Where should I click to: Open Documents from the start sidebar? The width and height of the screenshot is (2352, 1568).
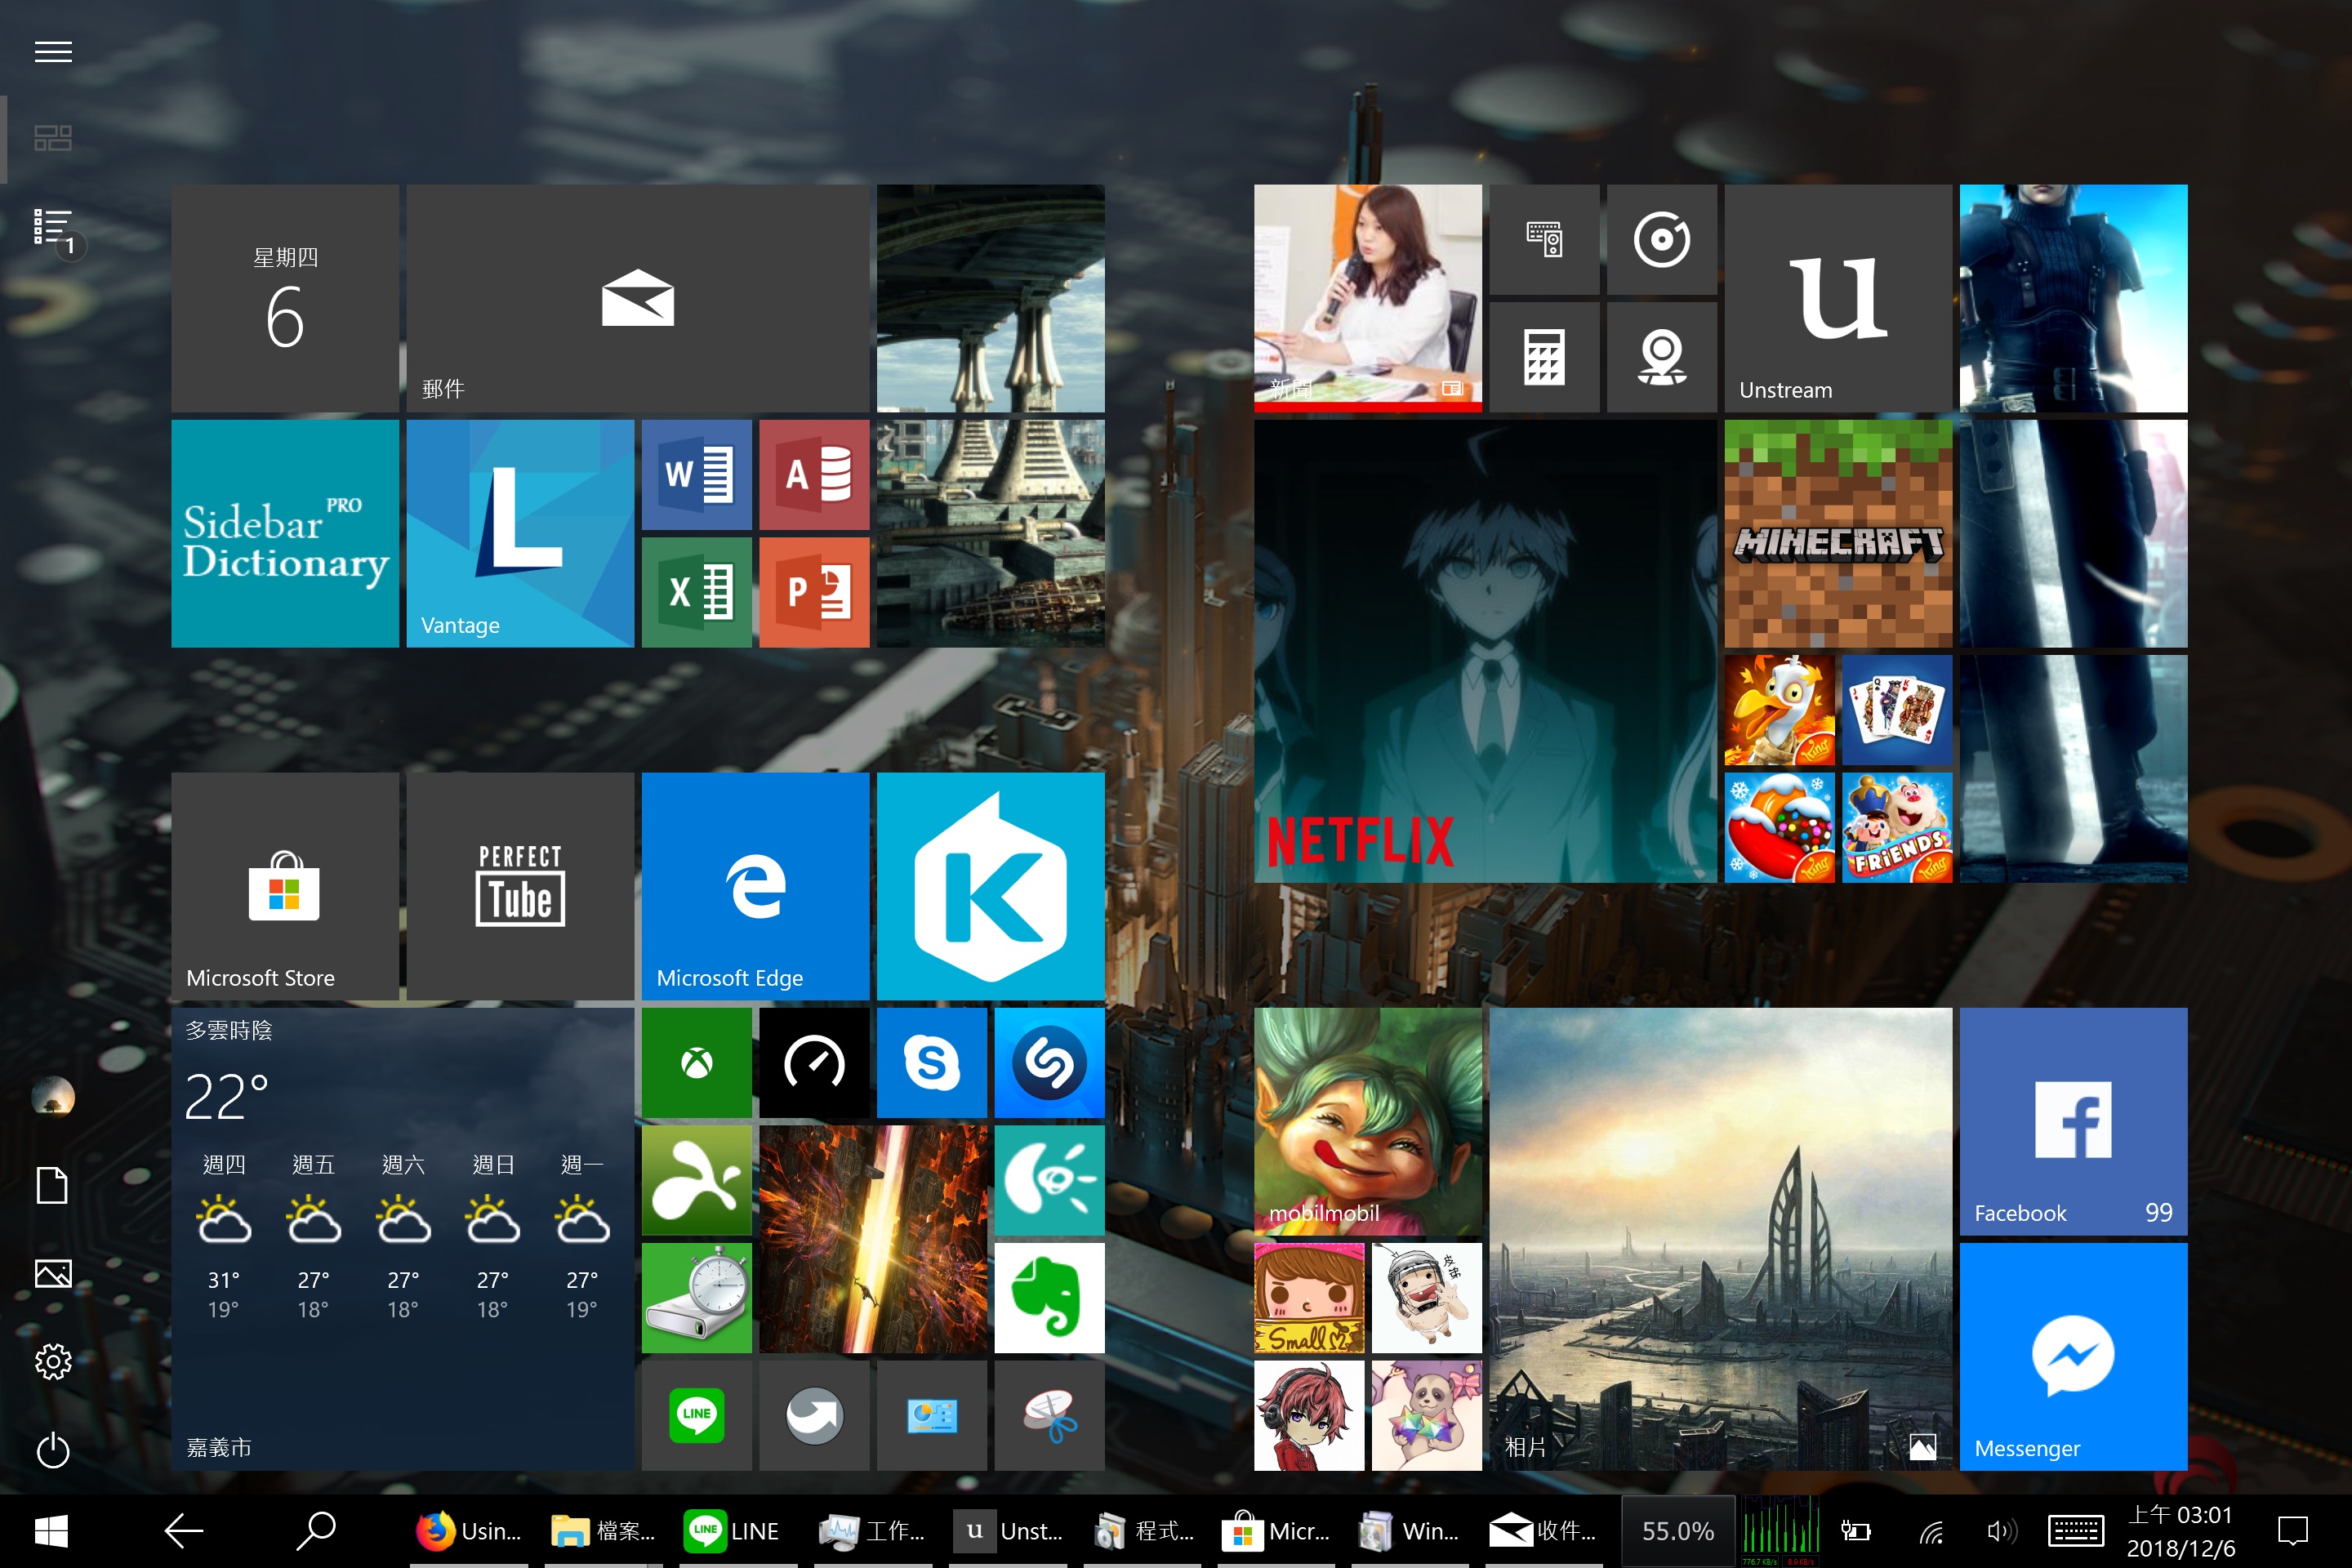[x=53, y=1185]
